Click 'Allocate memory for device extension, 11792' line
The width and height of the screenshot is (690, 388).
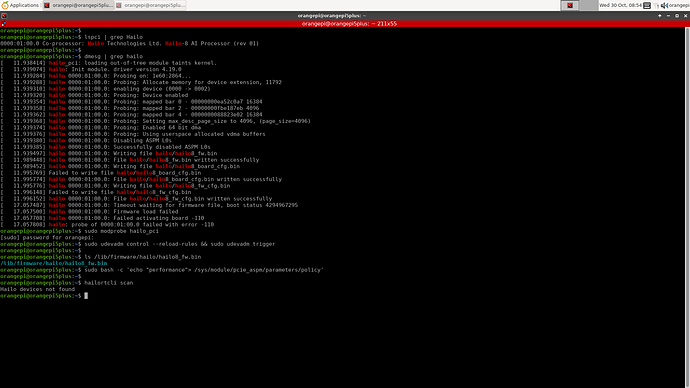(141, 82)
